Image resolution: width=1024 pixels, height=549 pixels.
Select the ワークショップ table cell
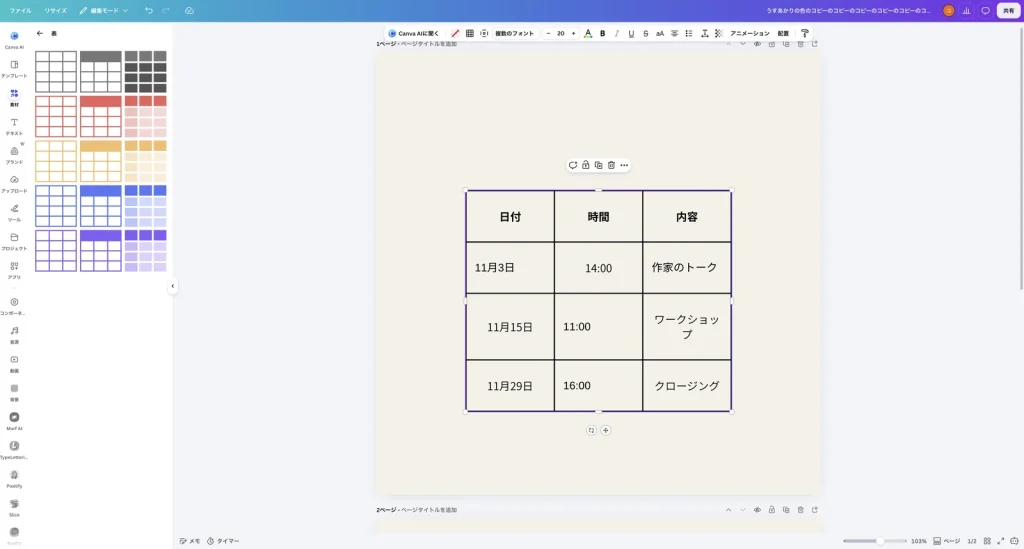coord(686,326)
